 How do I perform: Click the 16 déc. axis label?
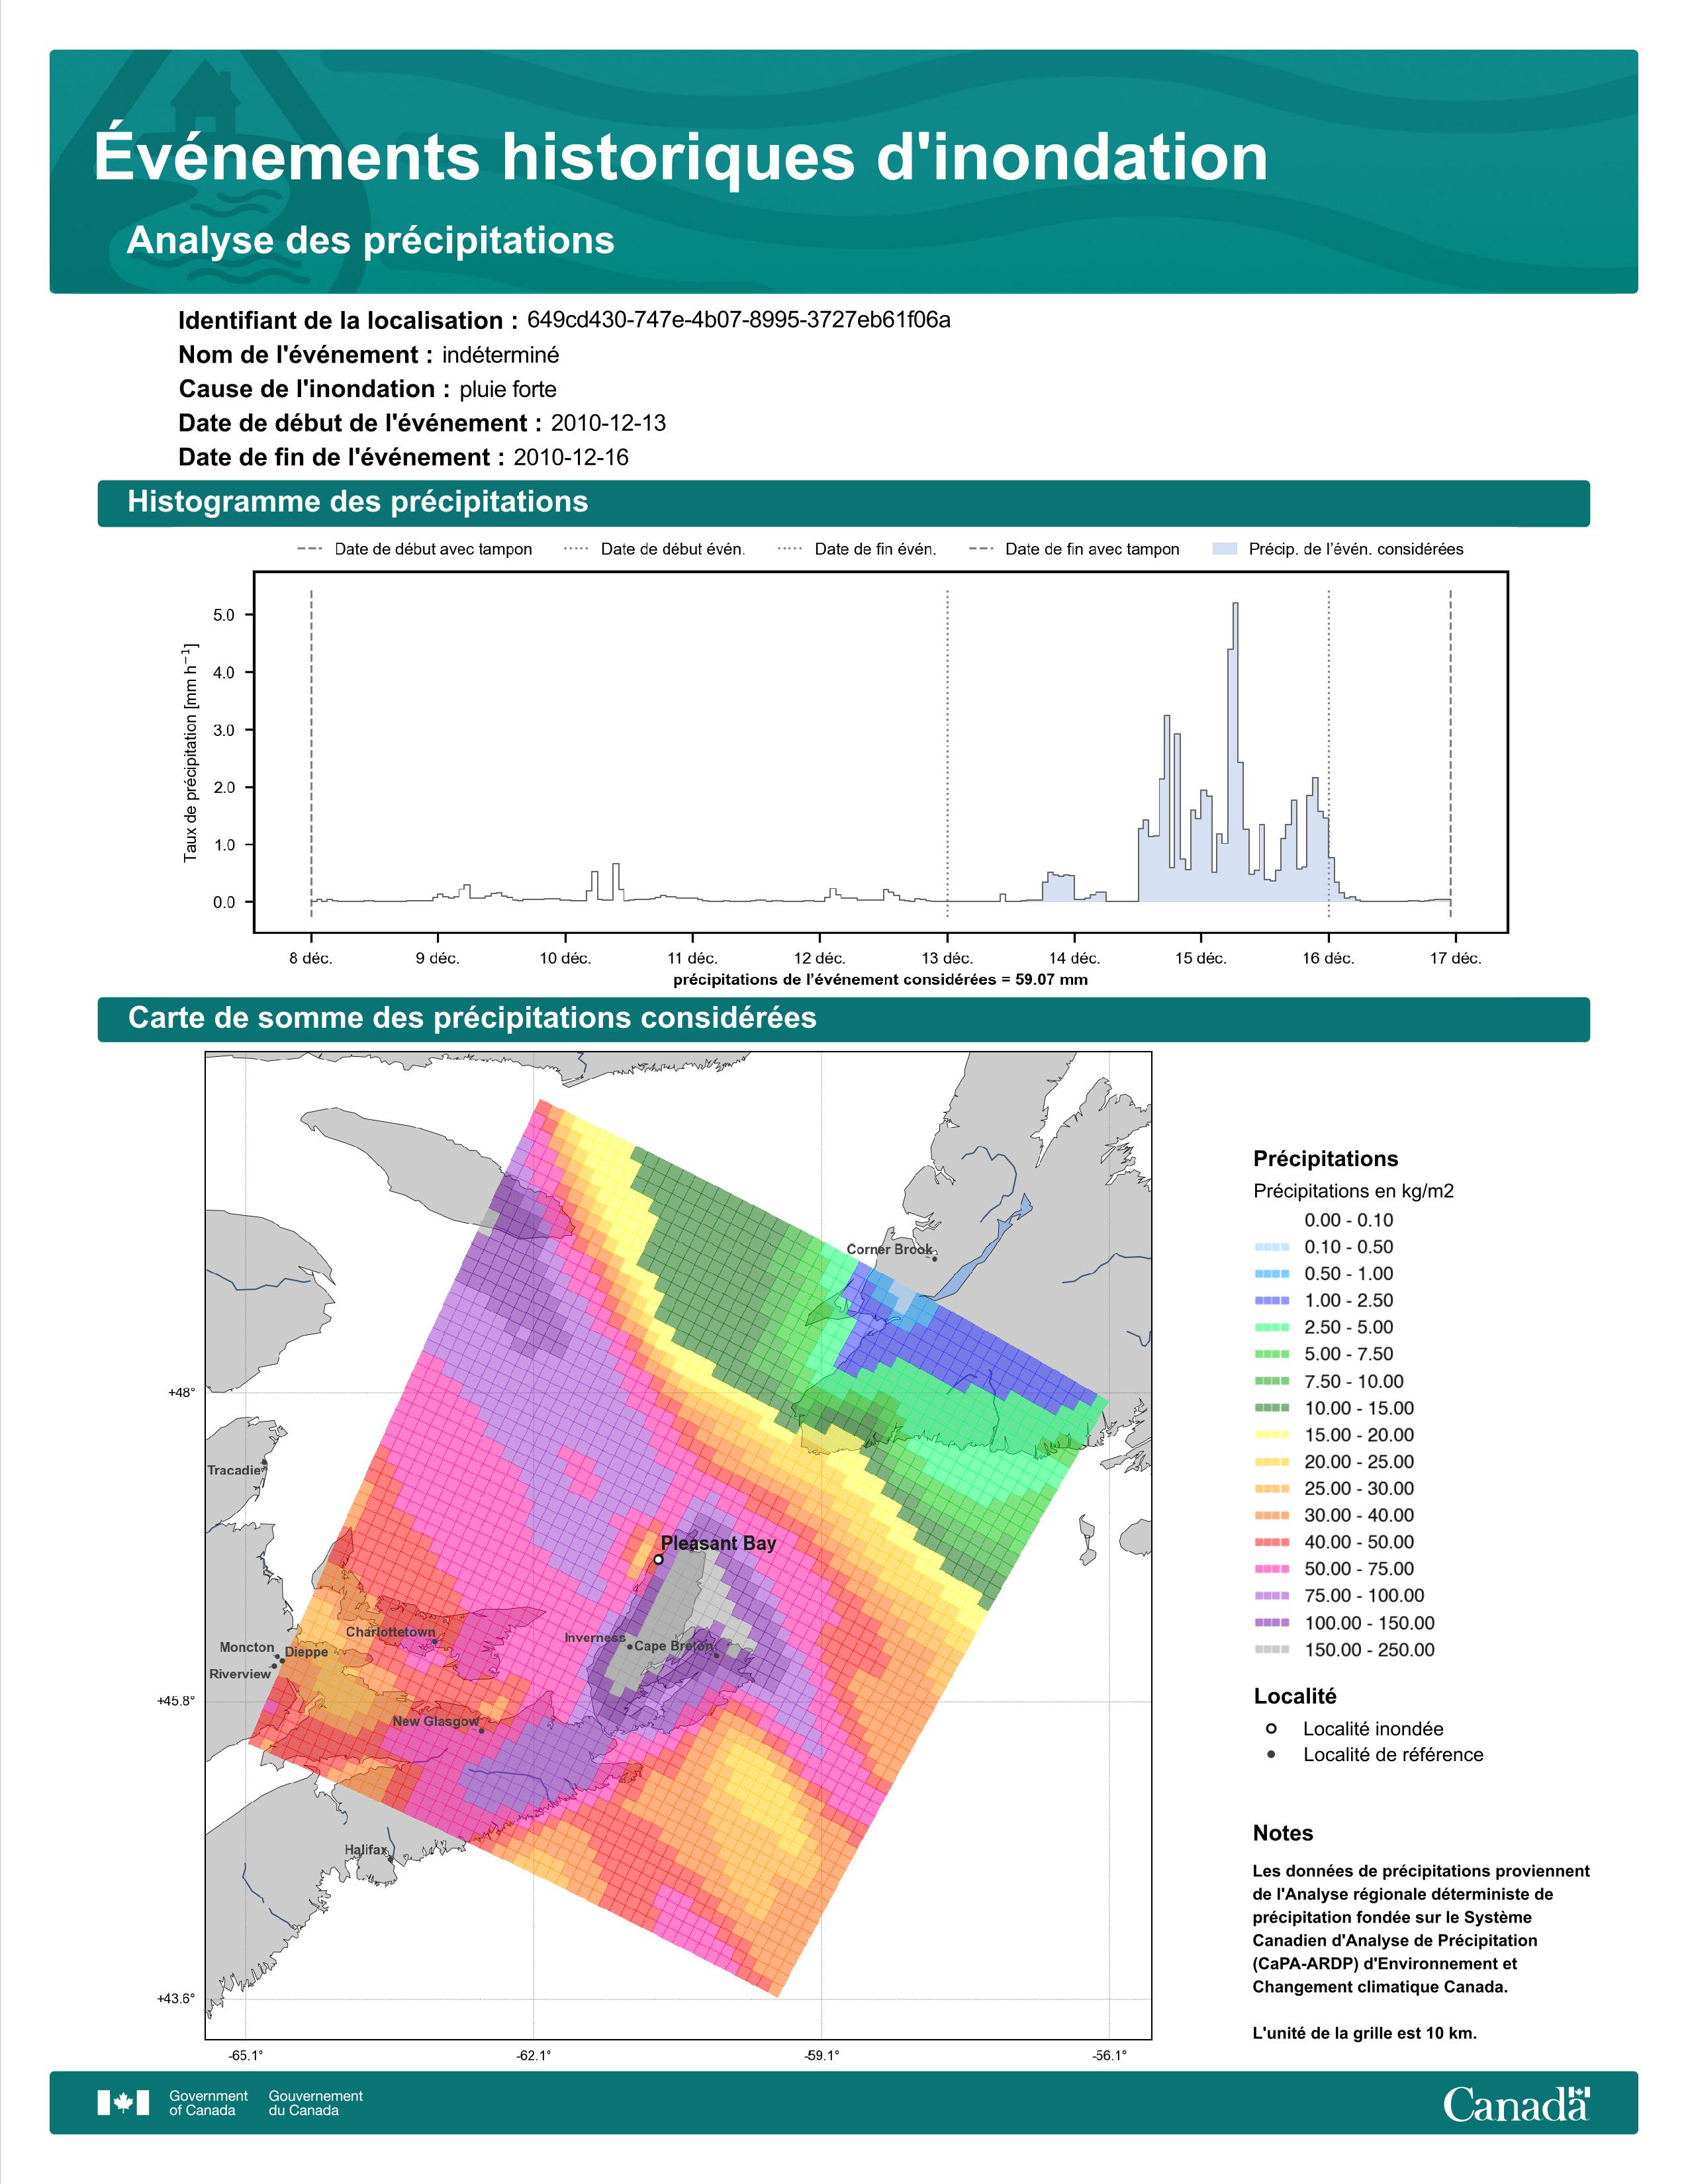click(x=1328, y=958)
